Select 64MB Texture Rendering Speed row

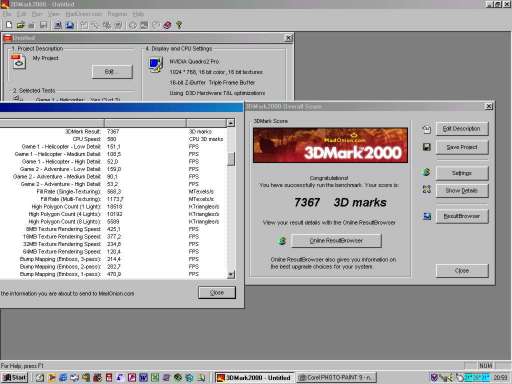tap(113, 252)
